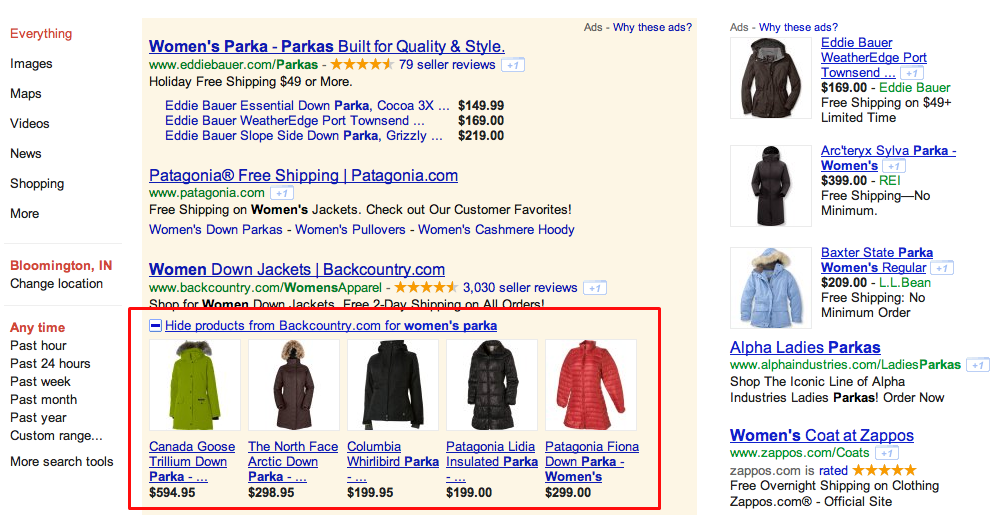This screenshot has height=517, width=1008.
Task: Click the +1 button next to patagonia.com
Action: [x=282, y=193]
